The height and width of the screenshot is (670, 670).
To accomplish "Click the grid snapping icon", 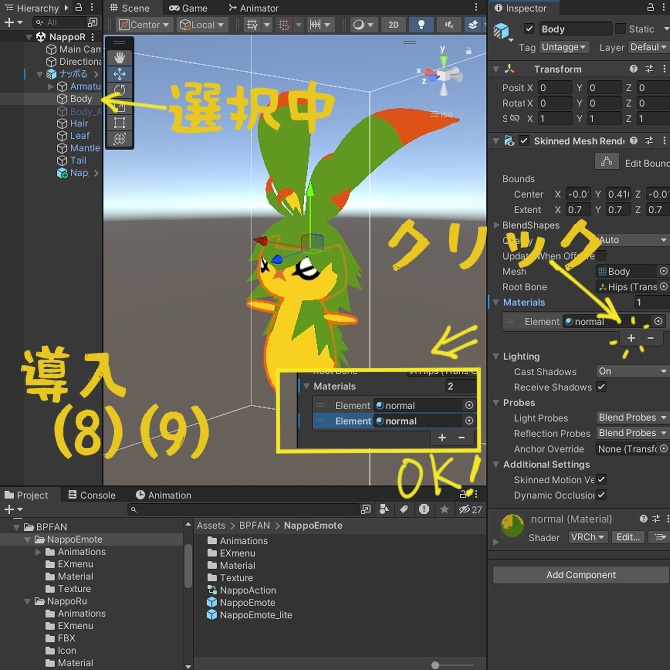I will click(284, 25).
